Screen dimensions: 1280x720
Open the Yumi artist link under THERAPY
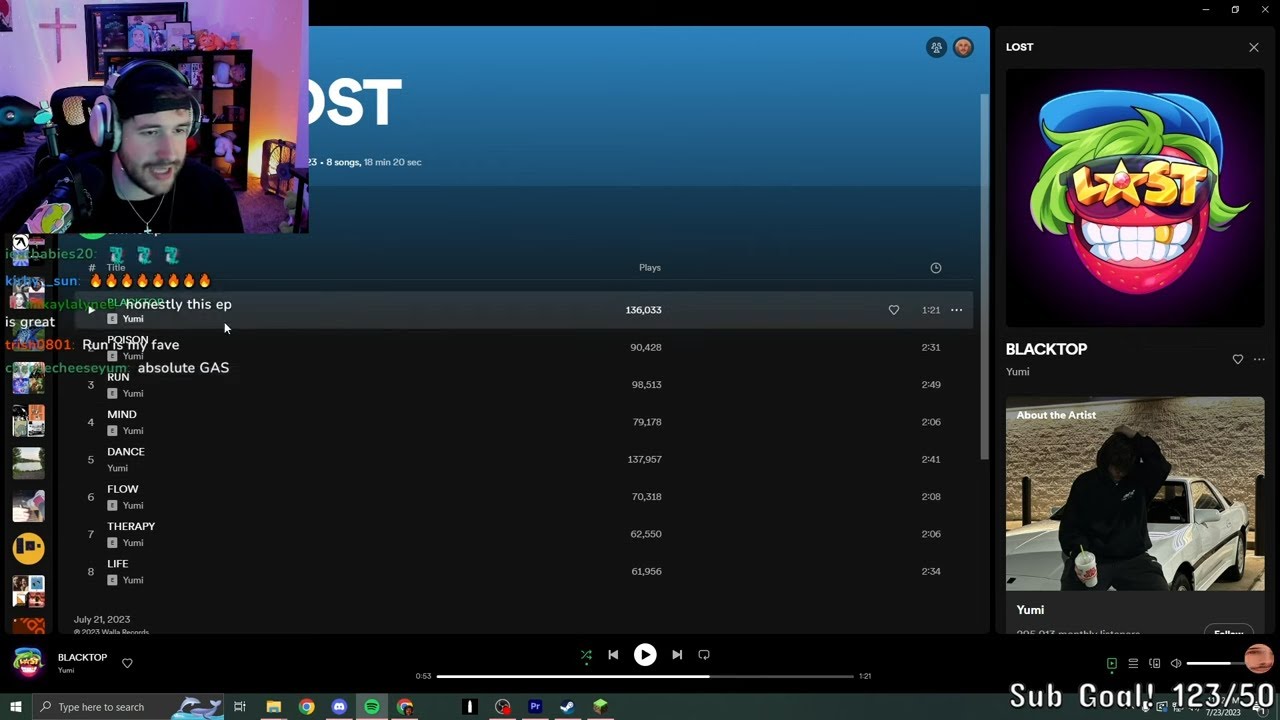tap(133, 543)
